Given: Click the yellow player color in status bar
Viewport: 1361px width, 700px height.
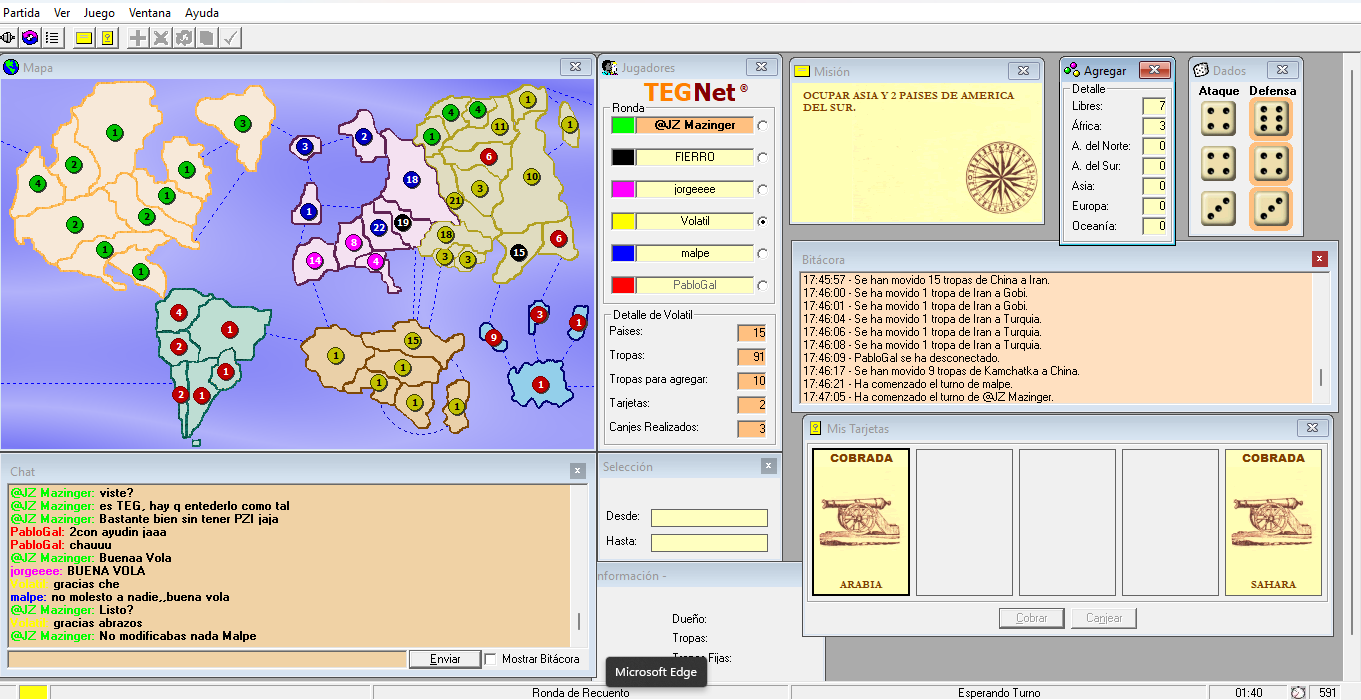Looking at the screenshot, I should [x=33, y=692].
